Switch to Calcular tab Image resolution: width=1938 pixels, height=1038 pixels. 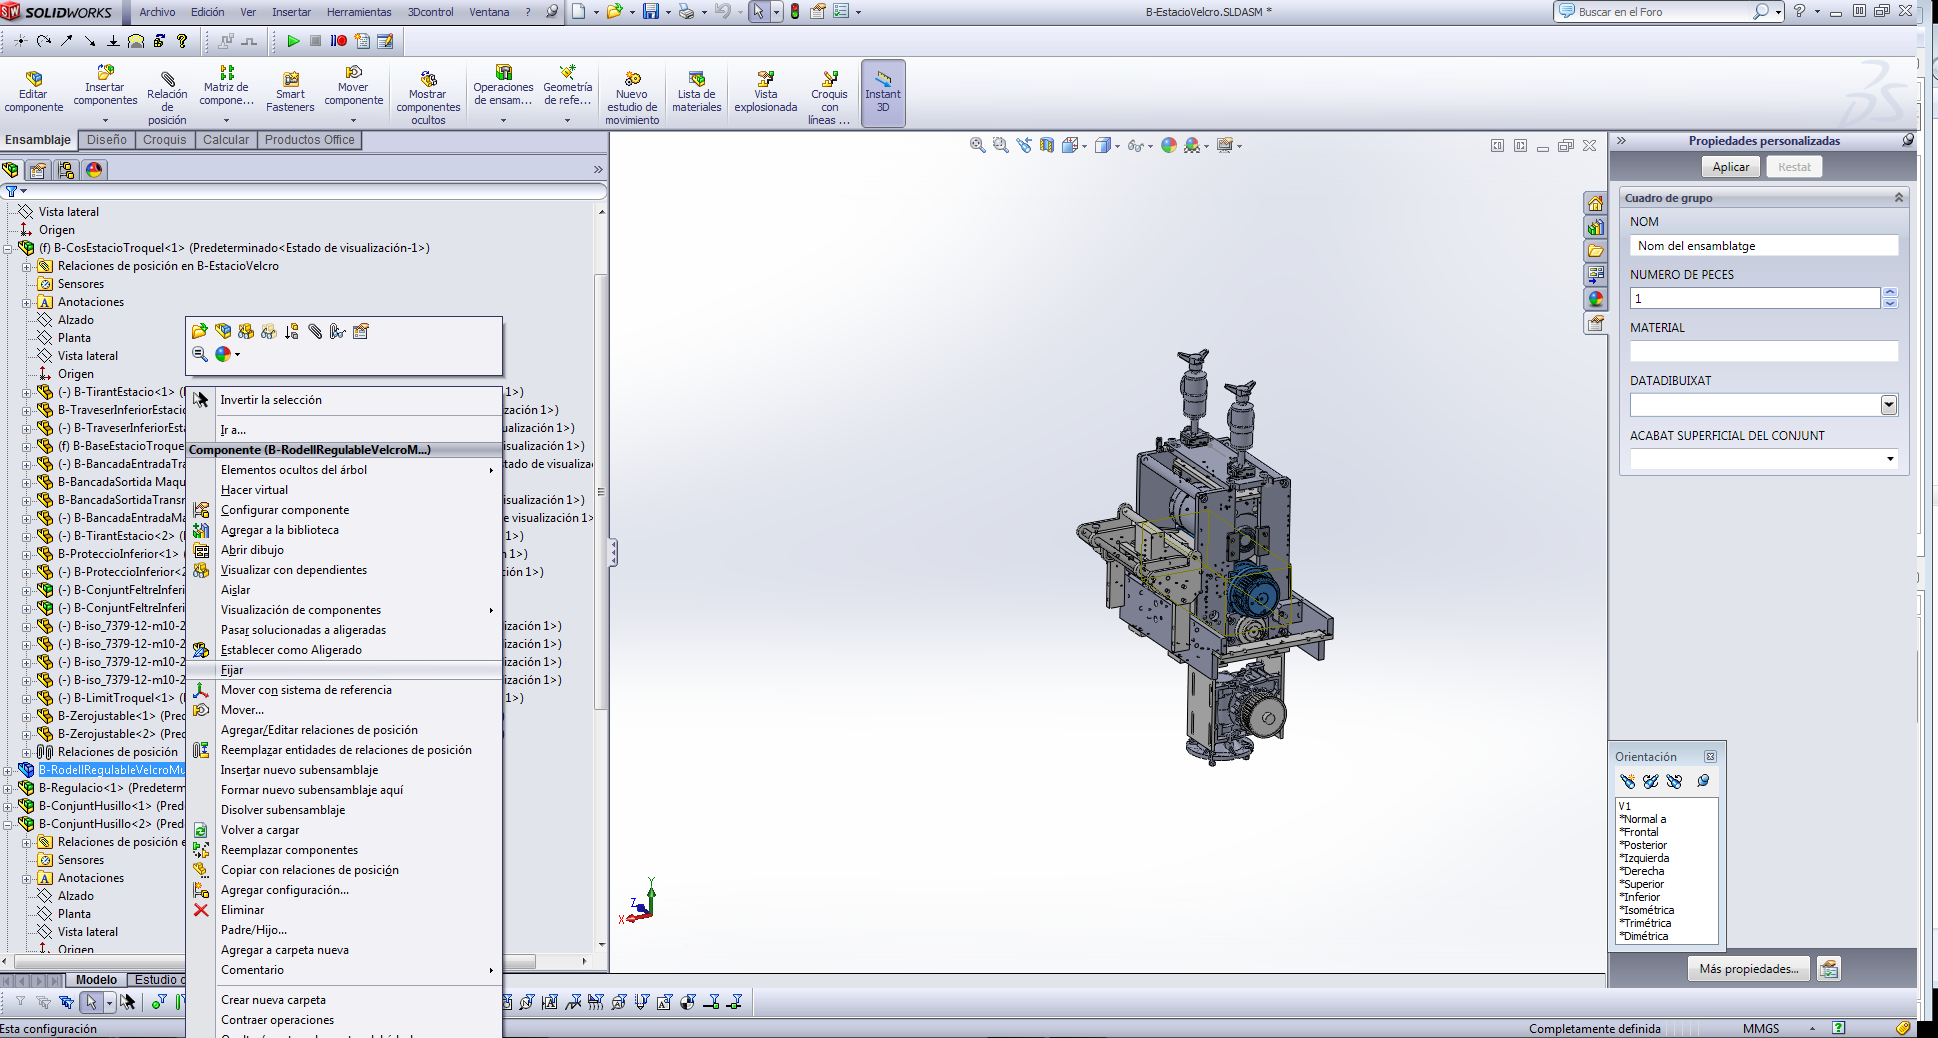tap(226, 140)
